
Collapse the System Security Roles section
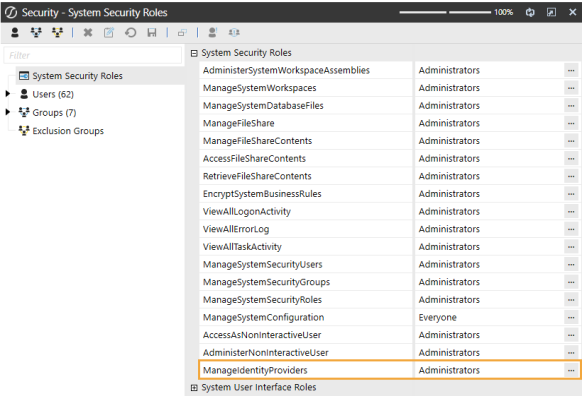click(194, 53)
